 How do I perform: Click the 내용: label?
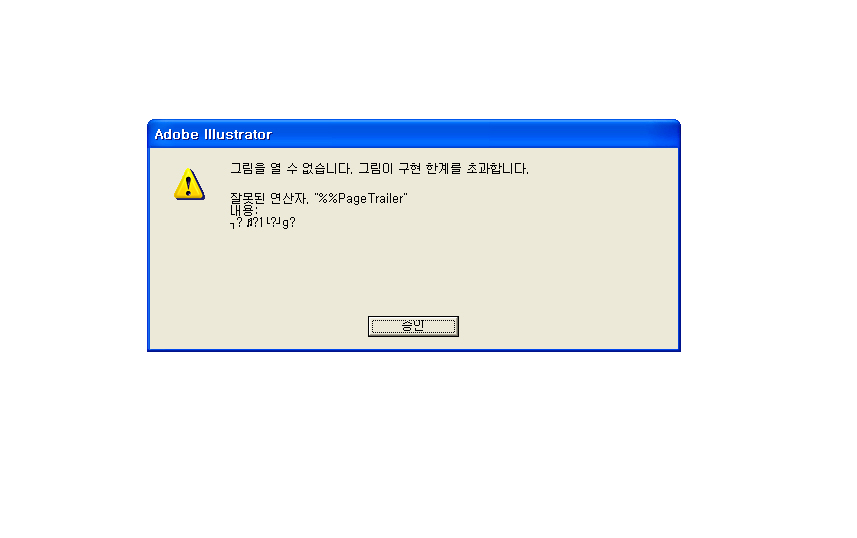point(244,210)
